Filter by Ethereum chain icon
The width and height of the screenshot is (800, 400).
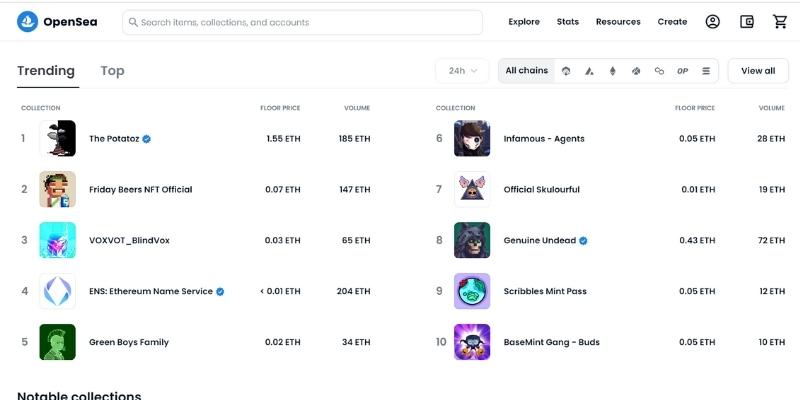click(612, 71)
